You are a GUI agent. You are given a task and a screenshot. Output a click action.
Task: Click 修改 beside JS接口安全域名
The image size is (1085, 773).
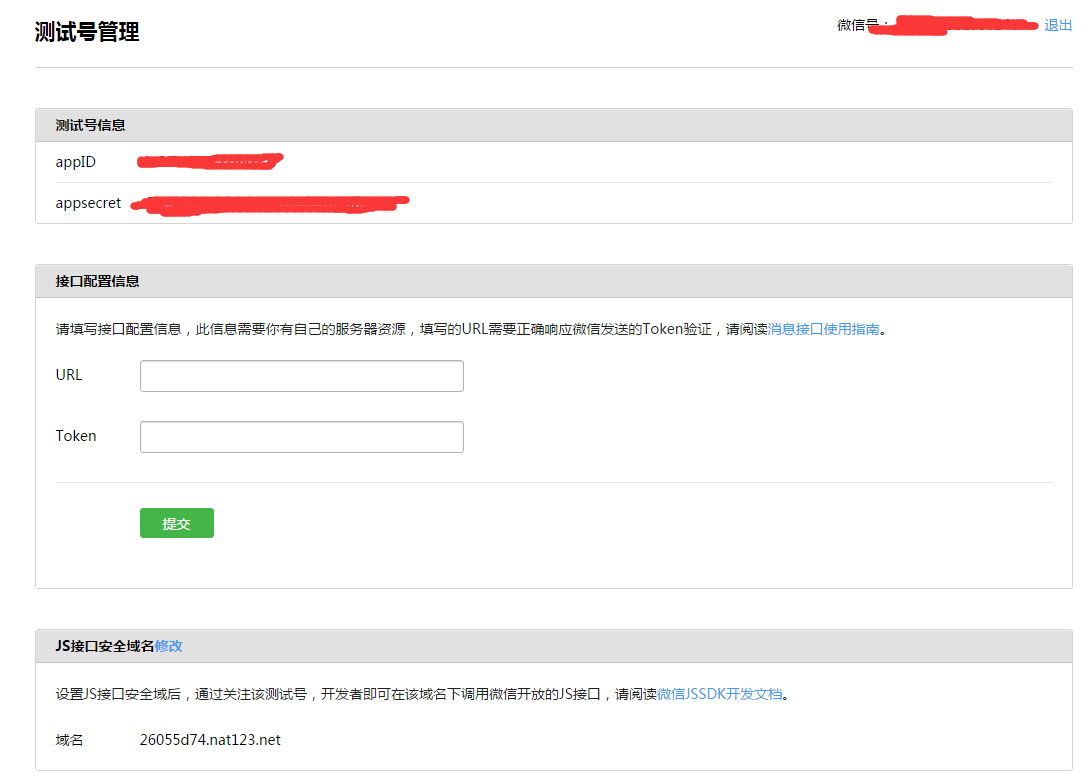click(x=169, y=646)
